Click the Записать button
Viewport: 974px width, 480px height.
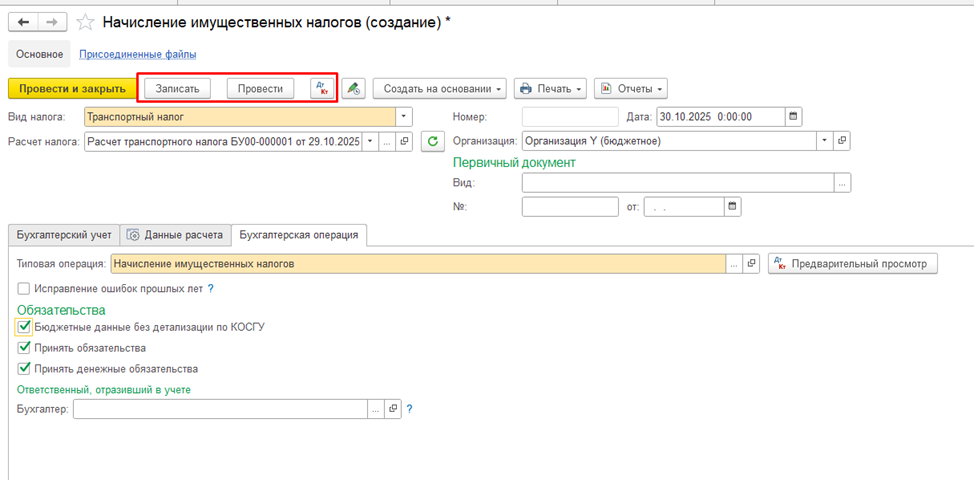point(178,88)
